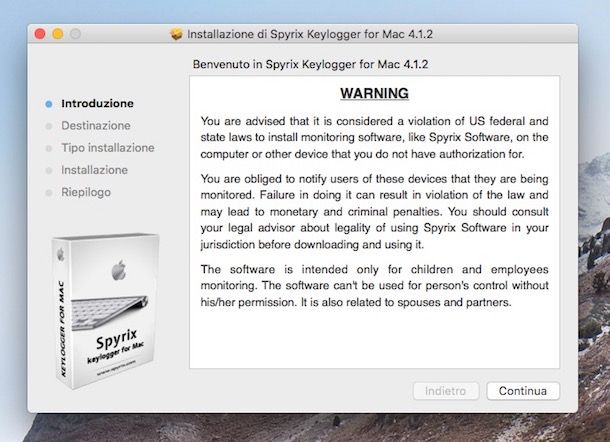Select the Riepilogo step in sidebar
The image size is (610, 442).
pos(86,192)
